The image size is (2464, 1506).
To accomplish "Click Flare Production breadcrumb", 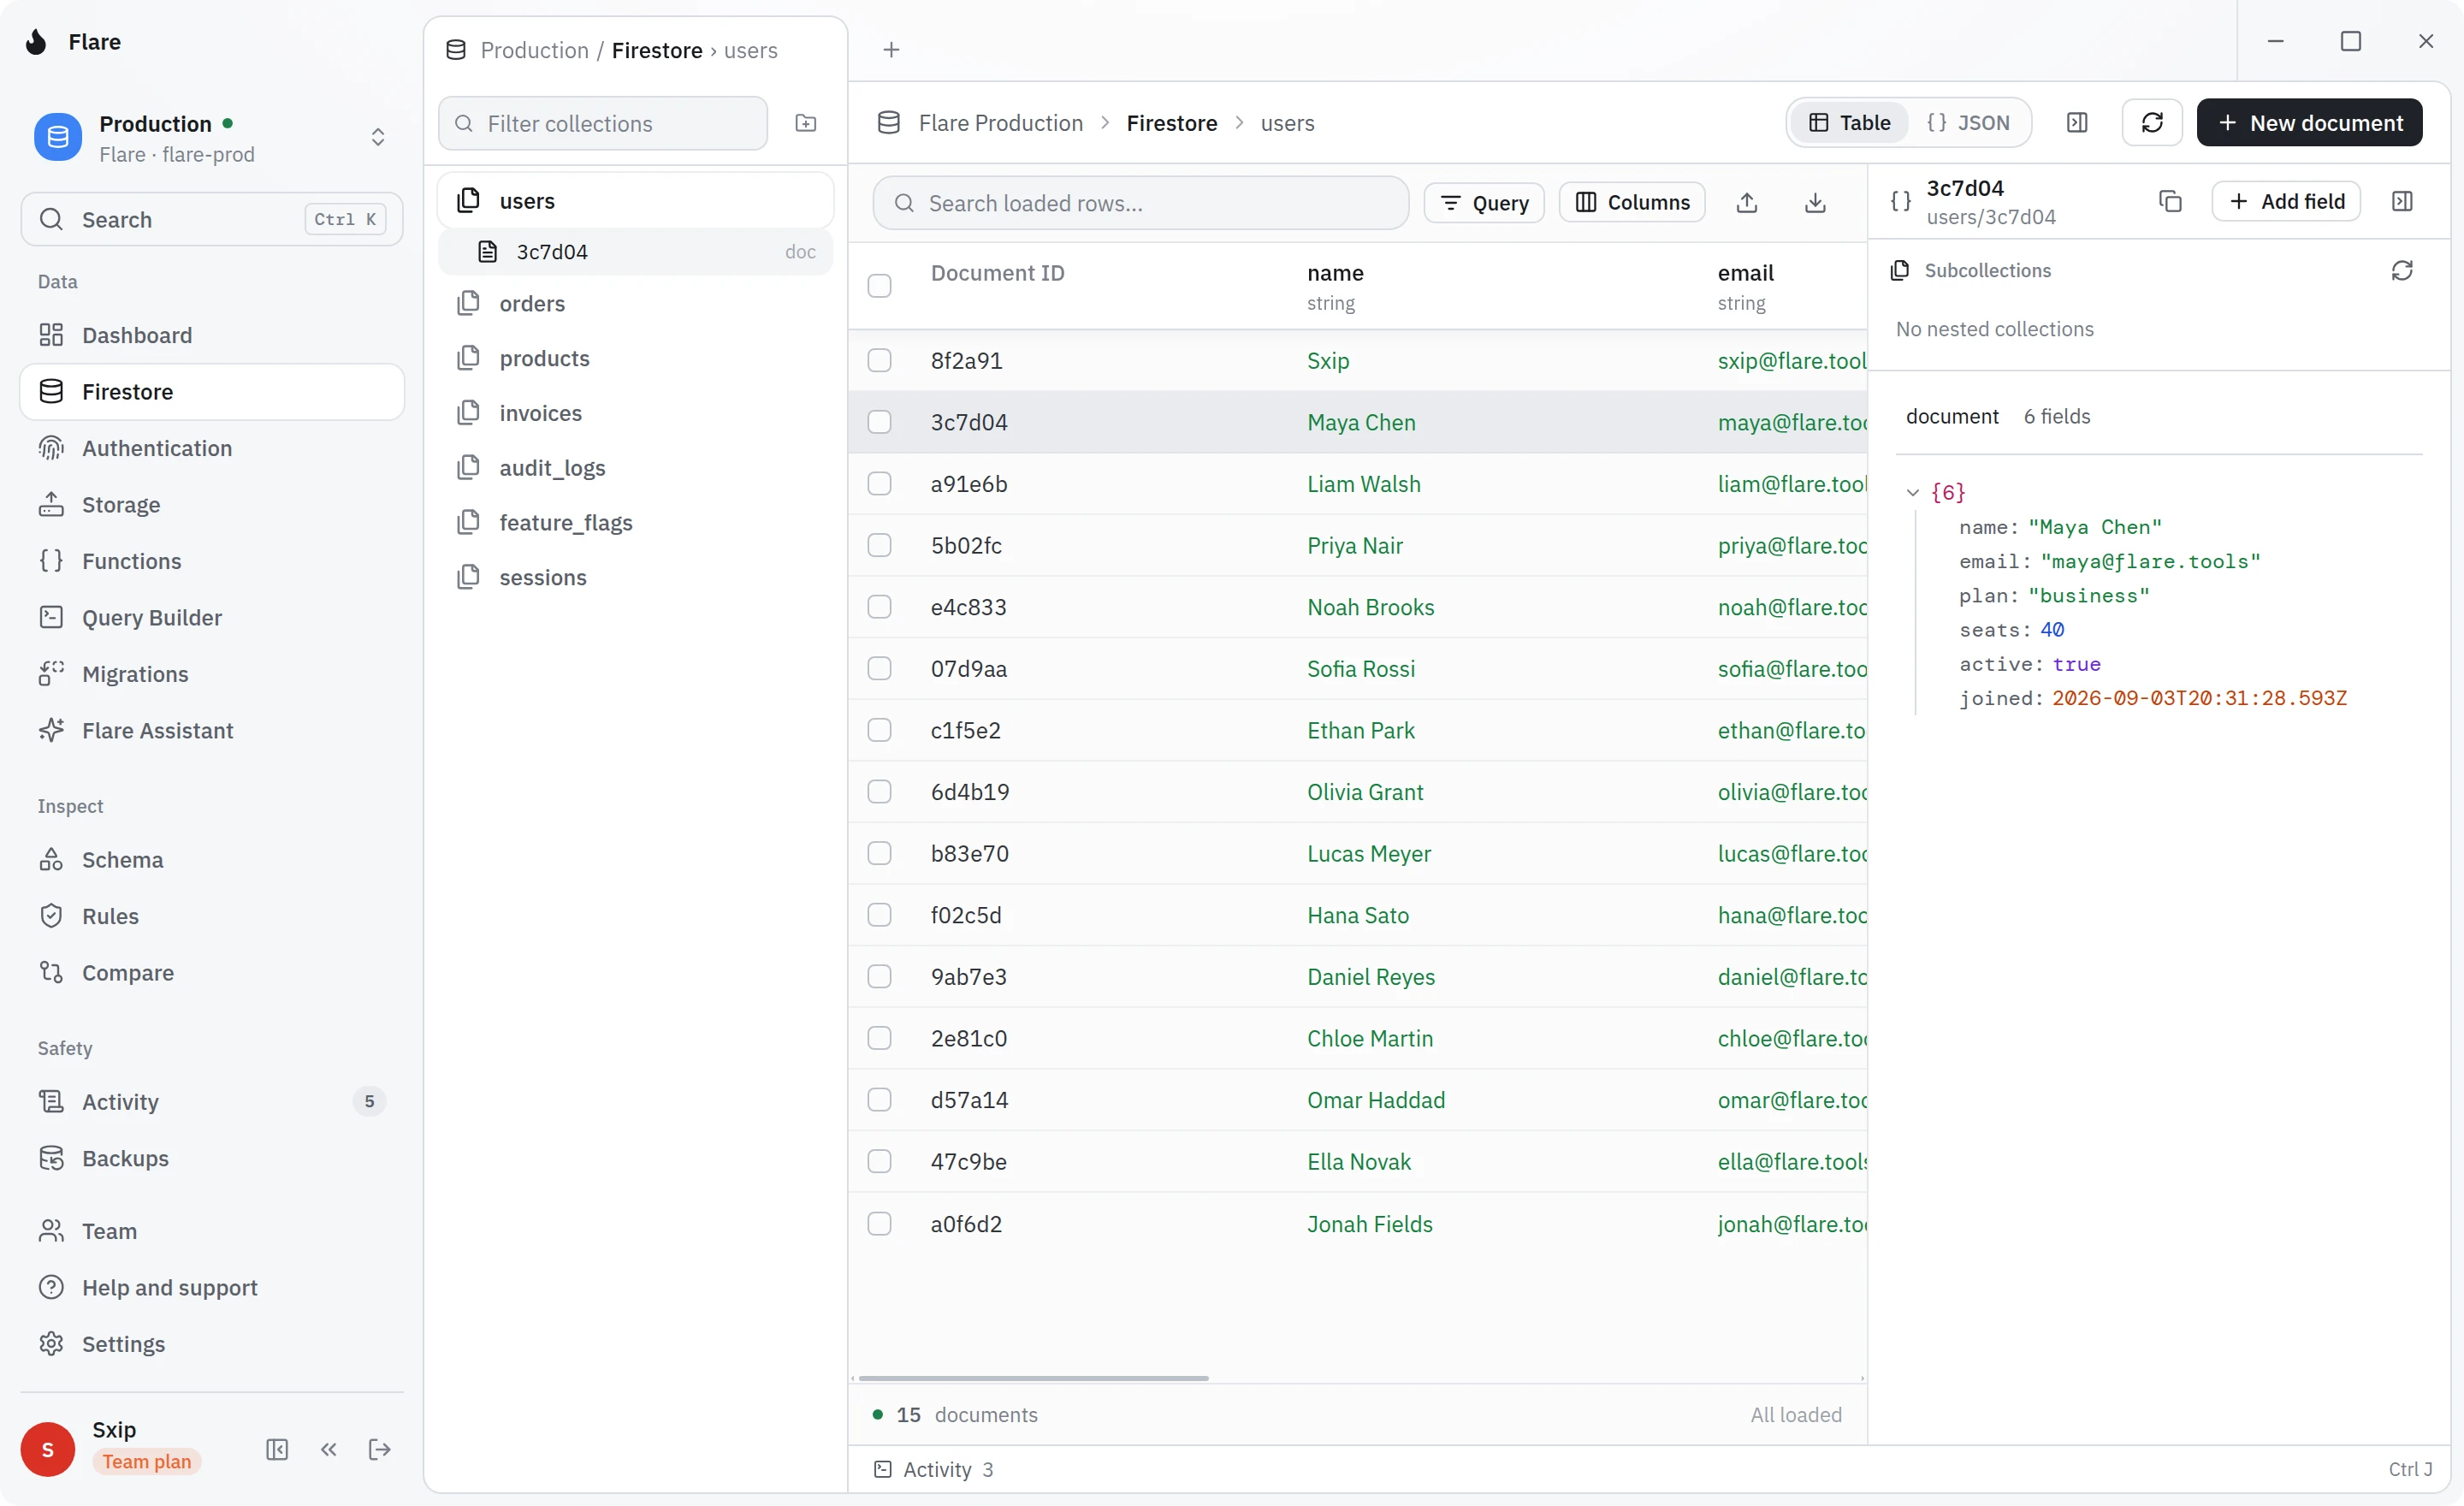I will [x=1000, y=123].
